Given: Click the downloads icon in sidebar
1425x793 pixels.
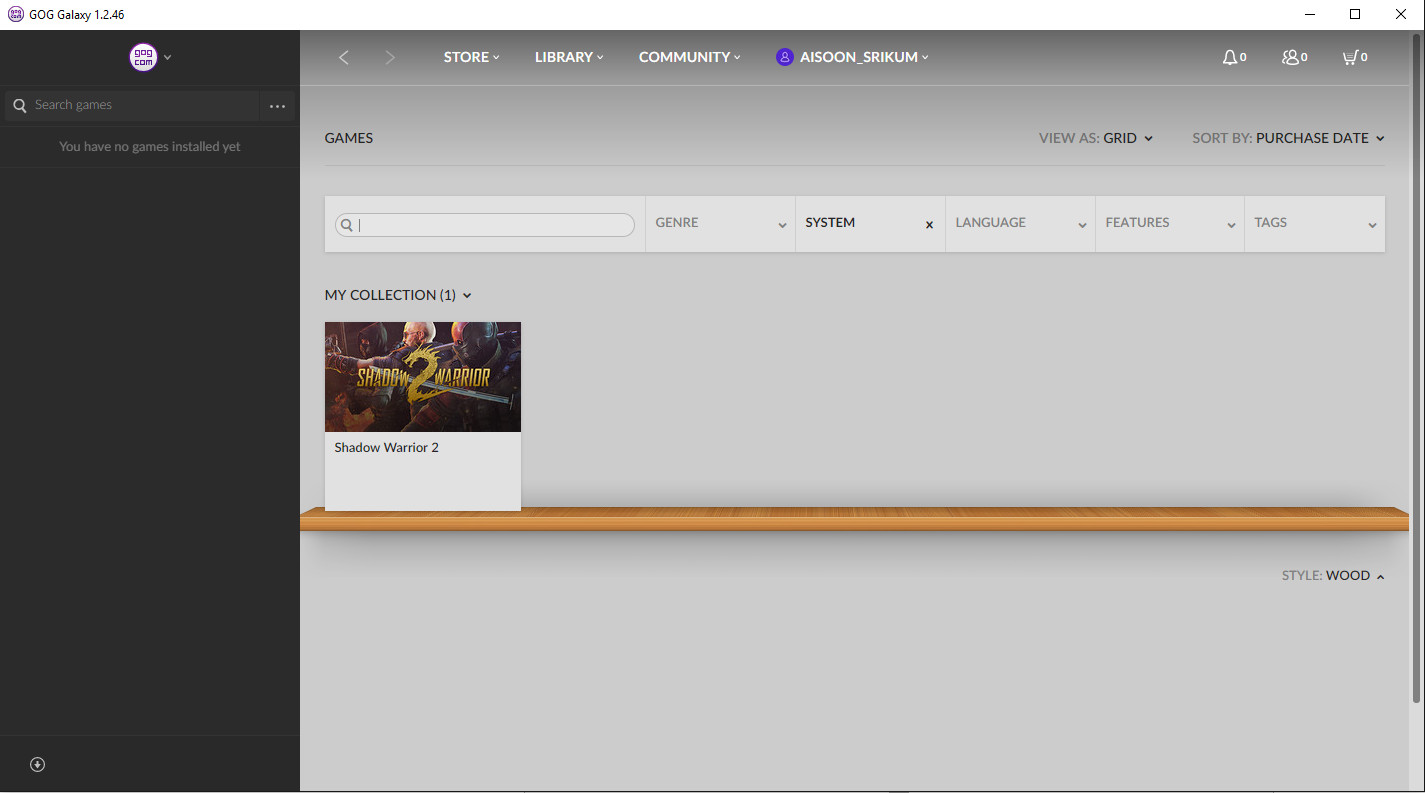Looking at the screenshot, I should (x=38, y=764).
